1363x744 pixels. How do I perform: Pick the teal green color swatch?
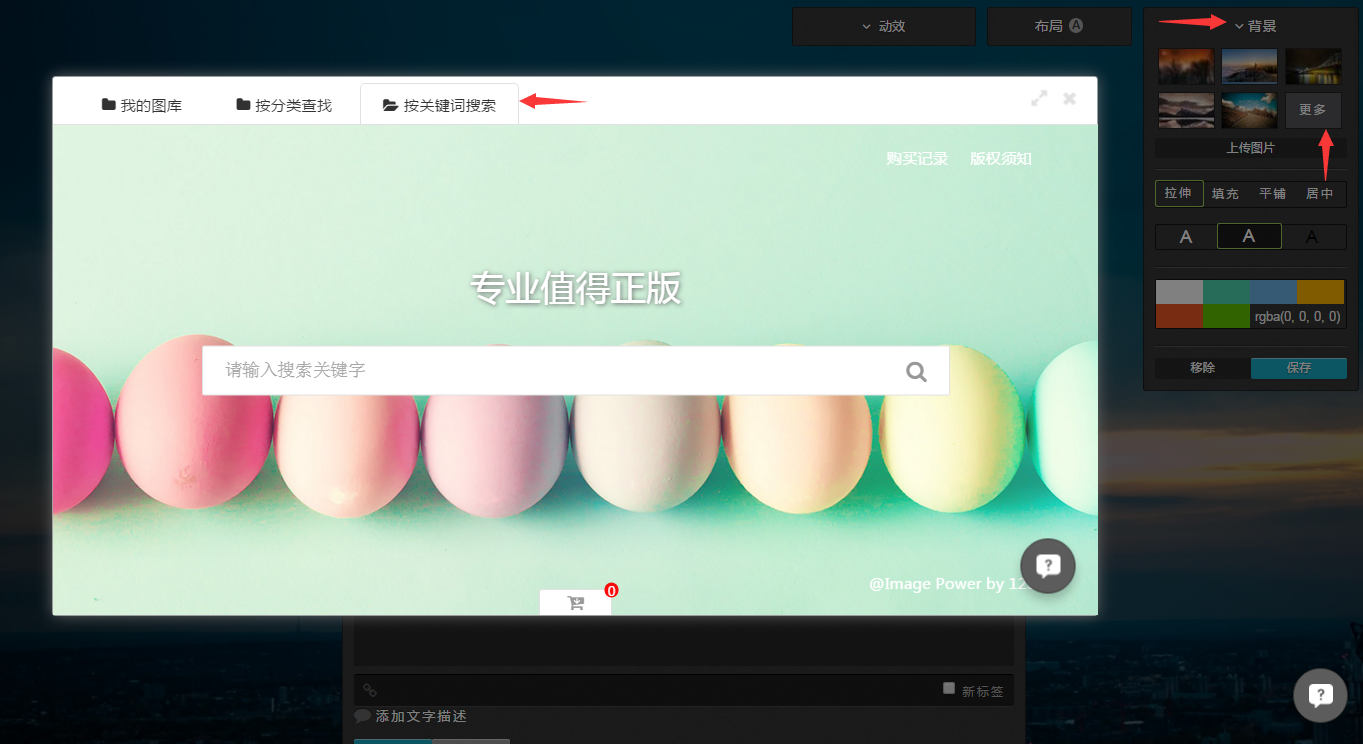click(1226, 292)
